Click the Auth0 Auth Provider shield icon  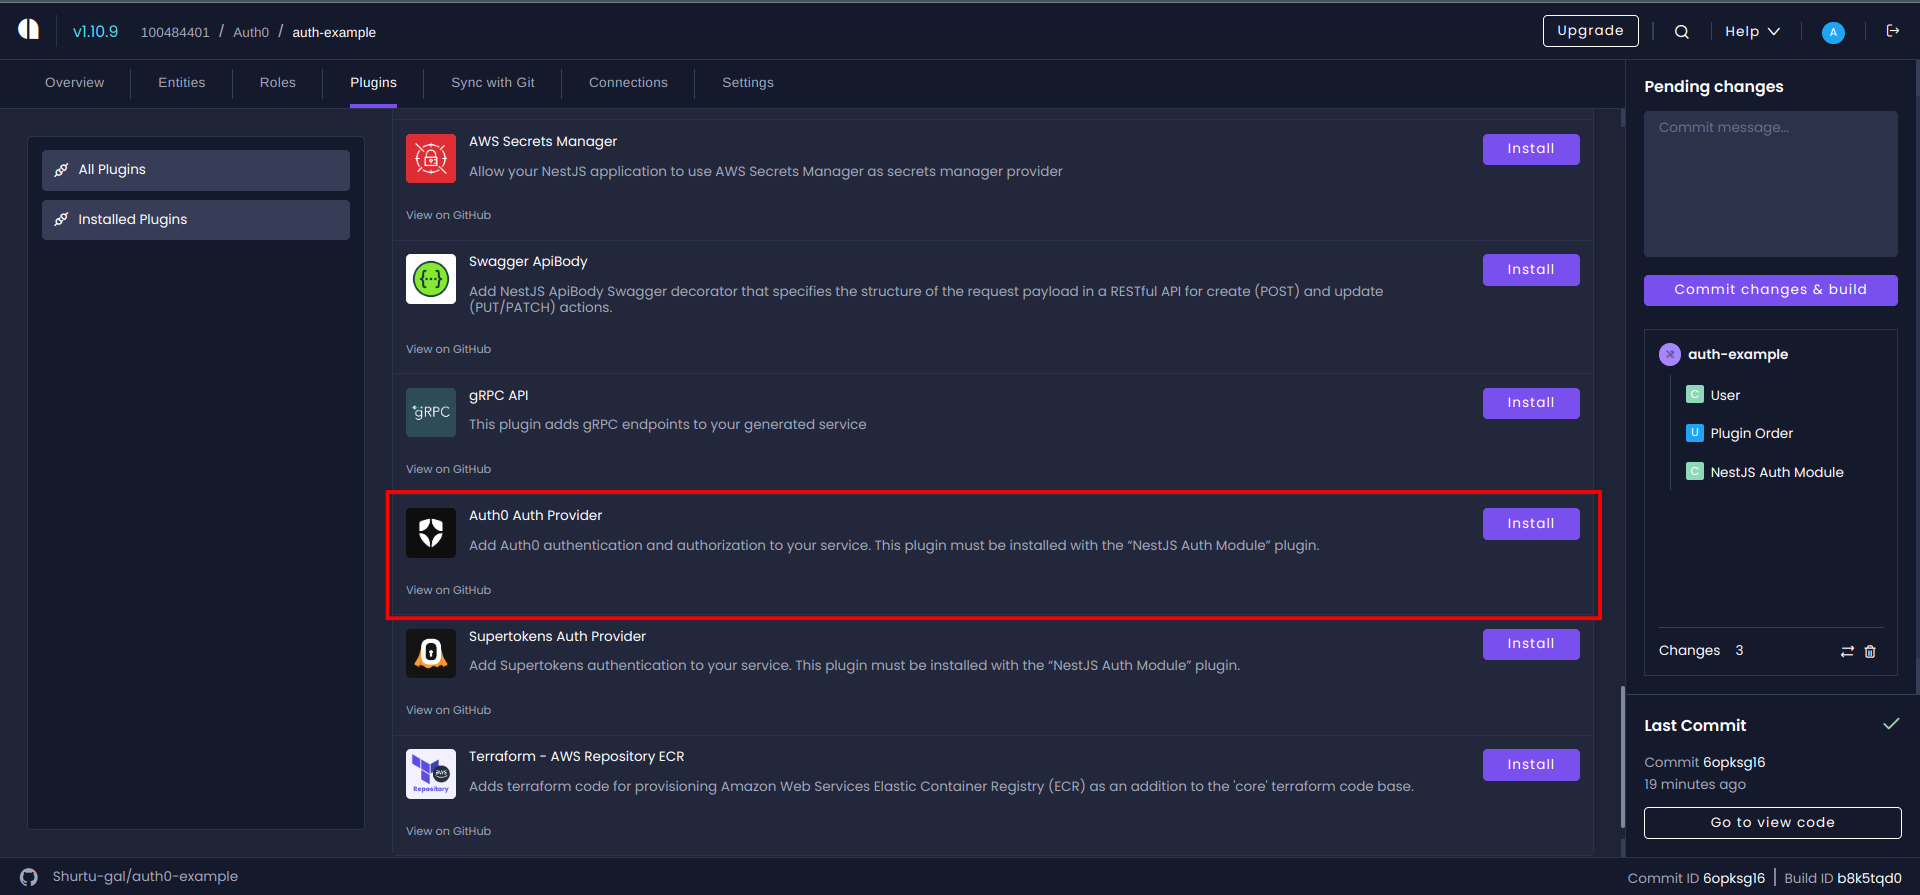pyautogui.click(x=431, y=533)
